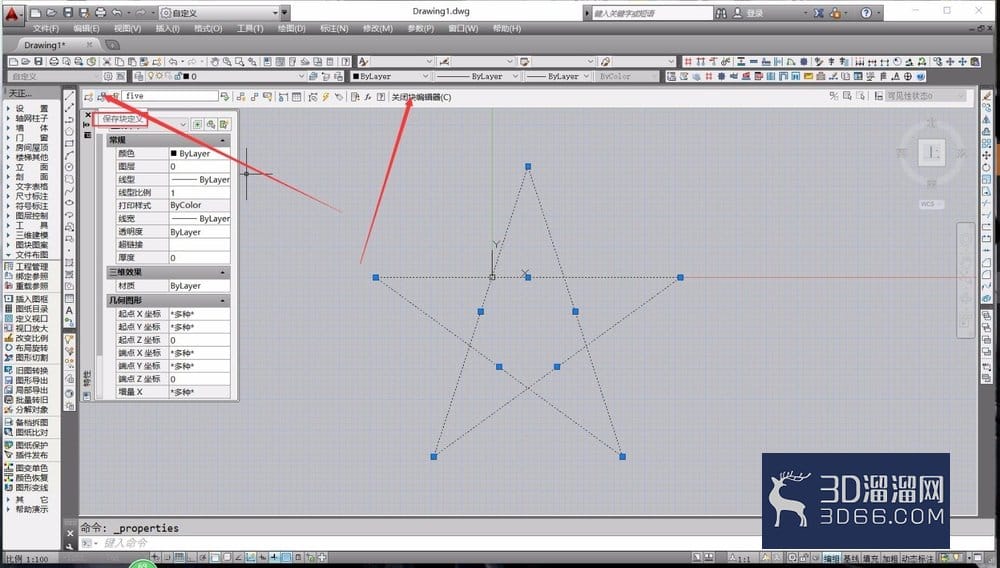Expand 文字表格 in the 天正 side menu
Screen dimensions: 1000x568
coord(31,186)
